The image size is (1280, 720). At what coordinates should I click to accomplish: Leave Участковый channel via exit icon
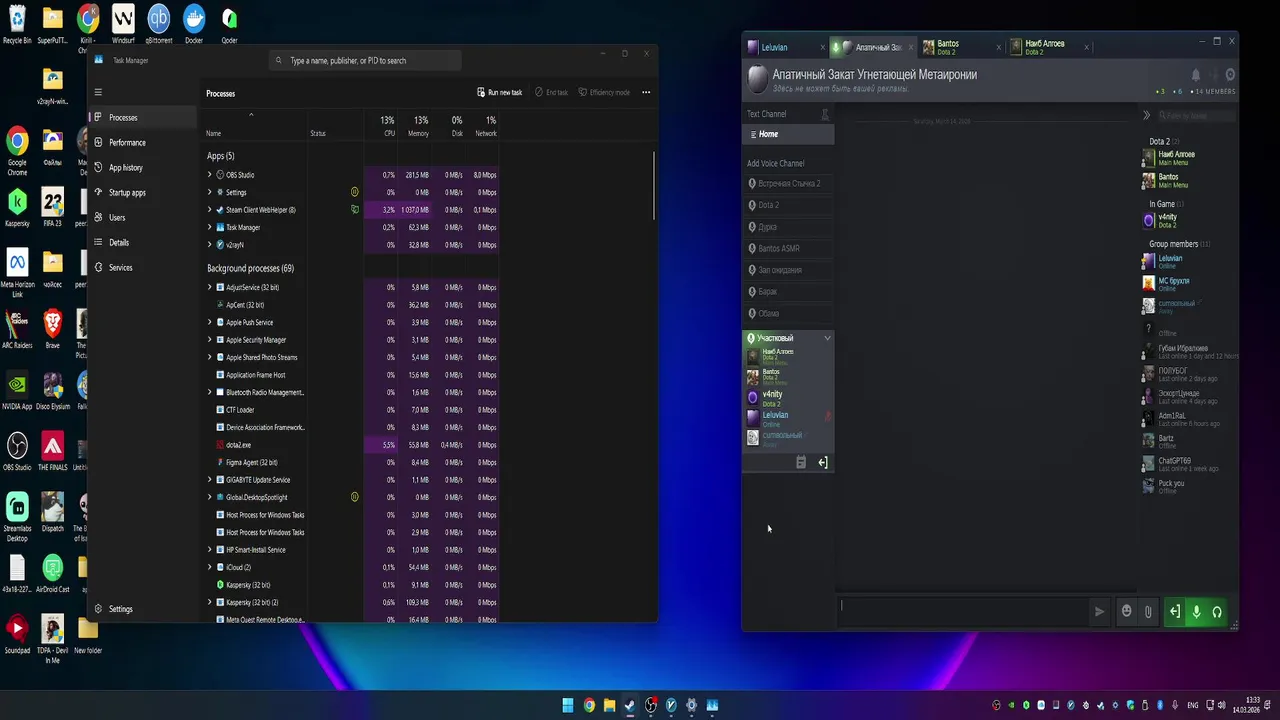click(x=823, y=462)
